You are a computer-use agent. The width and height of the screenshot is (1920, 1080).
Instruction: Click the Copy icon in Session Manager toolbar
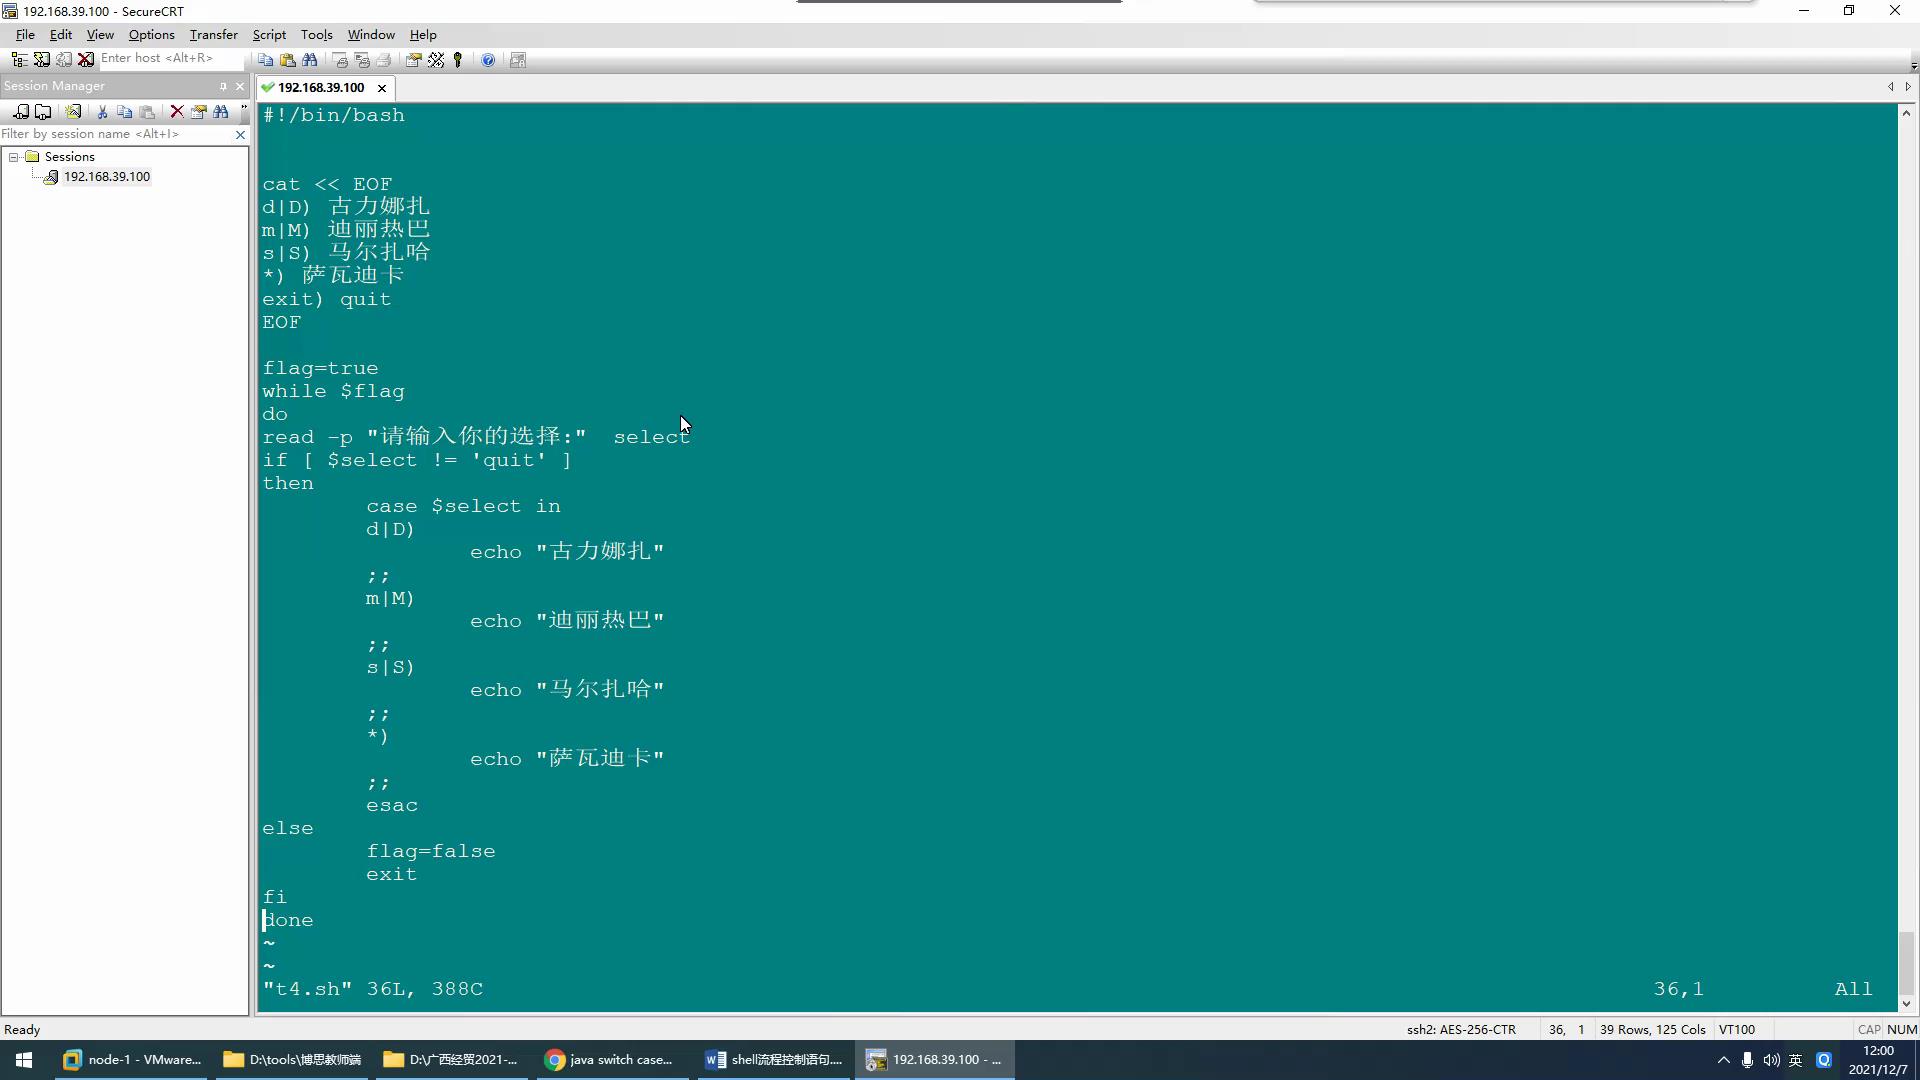pos(125,112)
